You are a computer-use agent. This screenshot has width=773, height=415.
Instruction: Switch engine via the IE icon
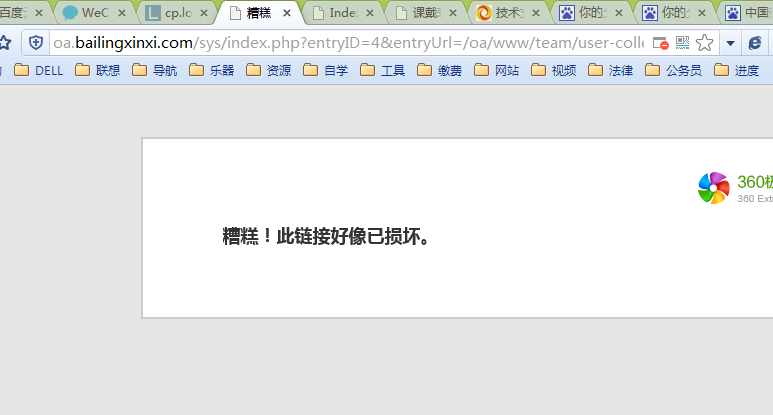(x=755, y=43)
